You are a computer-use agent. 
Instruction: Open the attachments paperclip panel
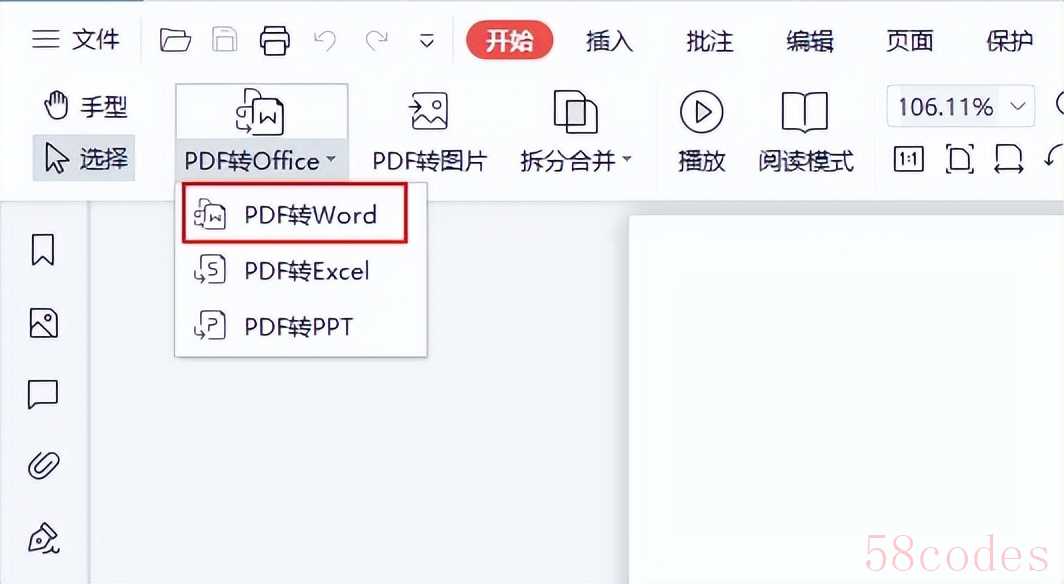[43, 465]
